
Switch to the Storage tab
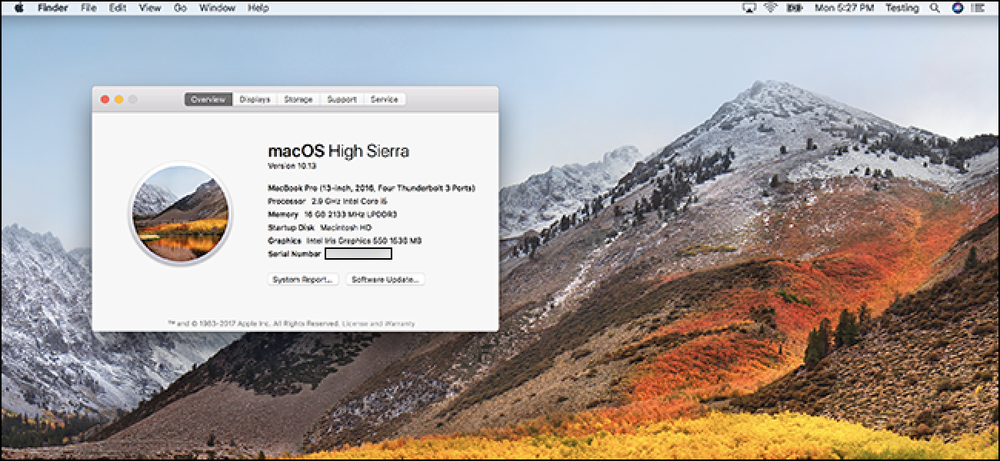[x=298, y=99]
